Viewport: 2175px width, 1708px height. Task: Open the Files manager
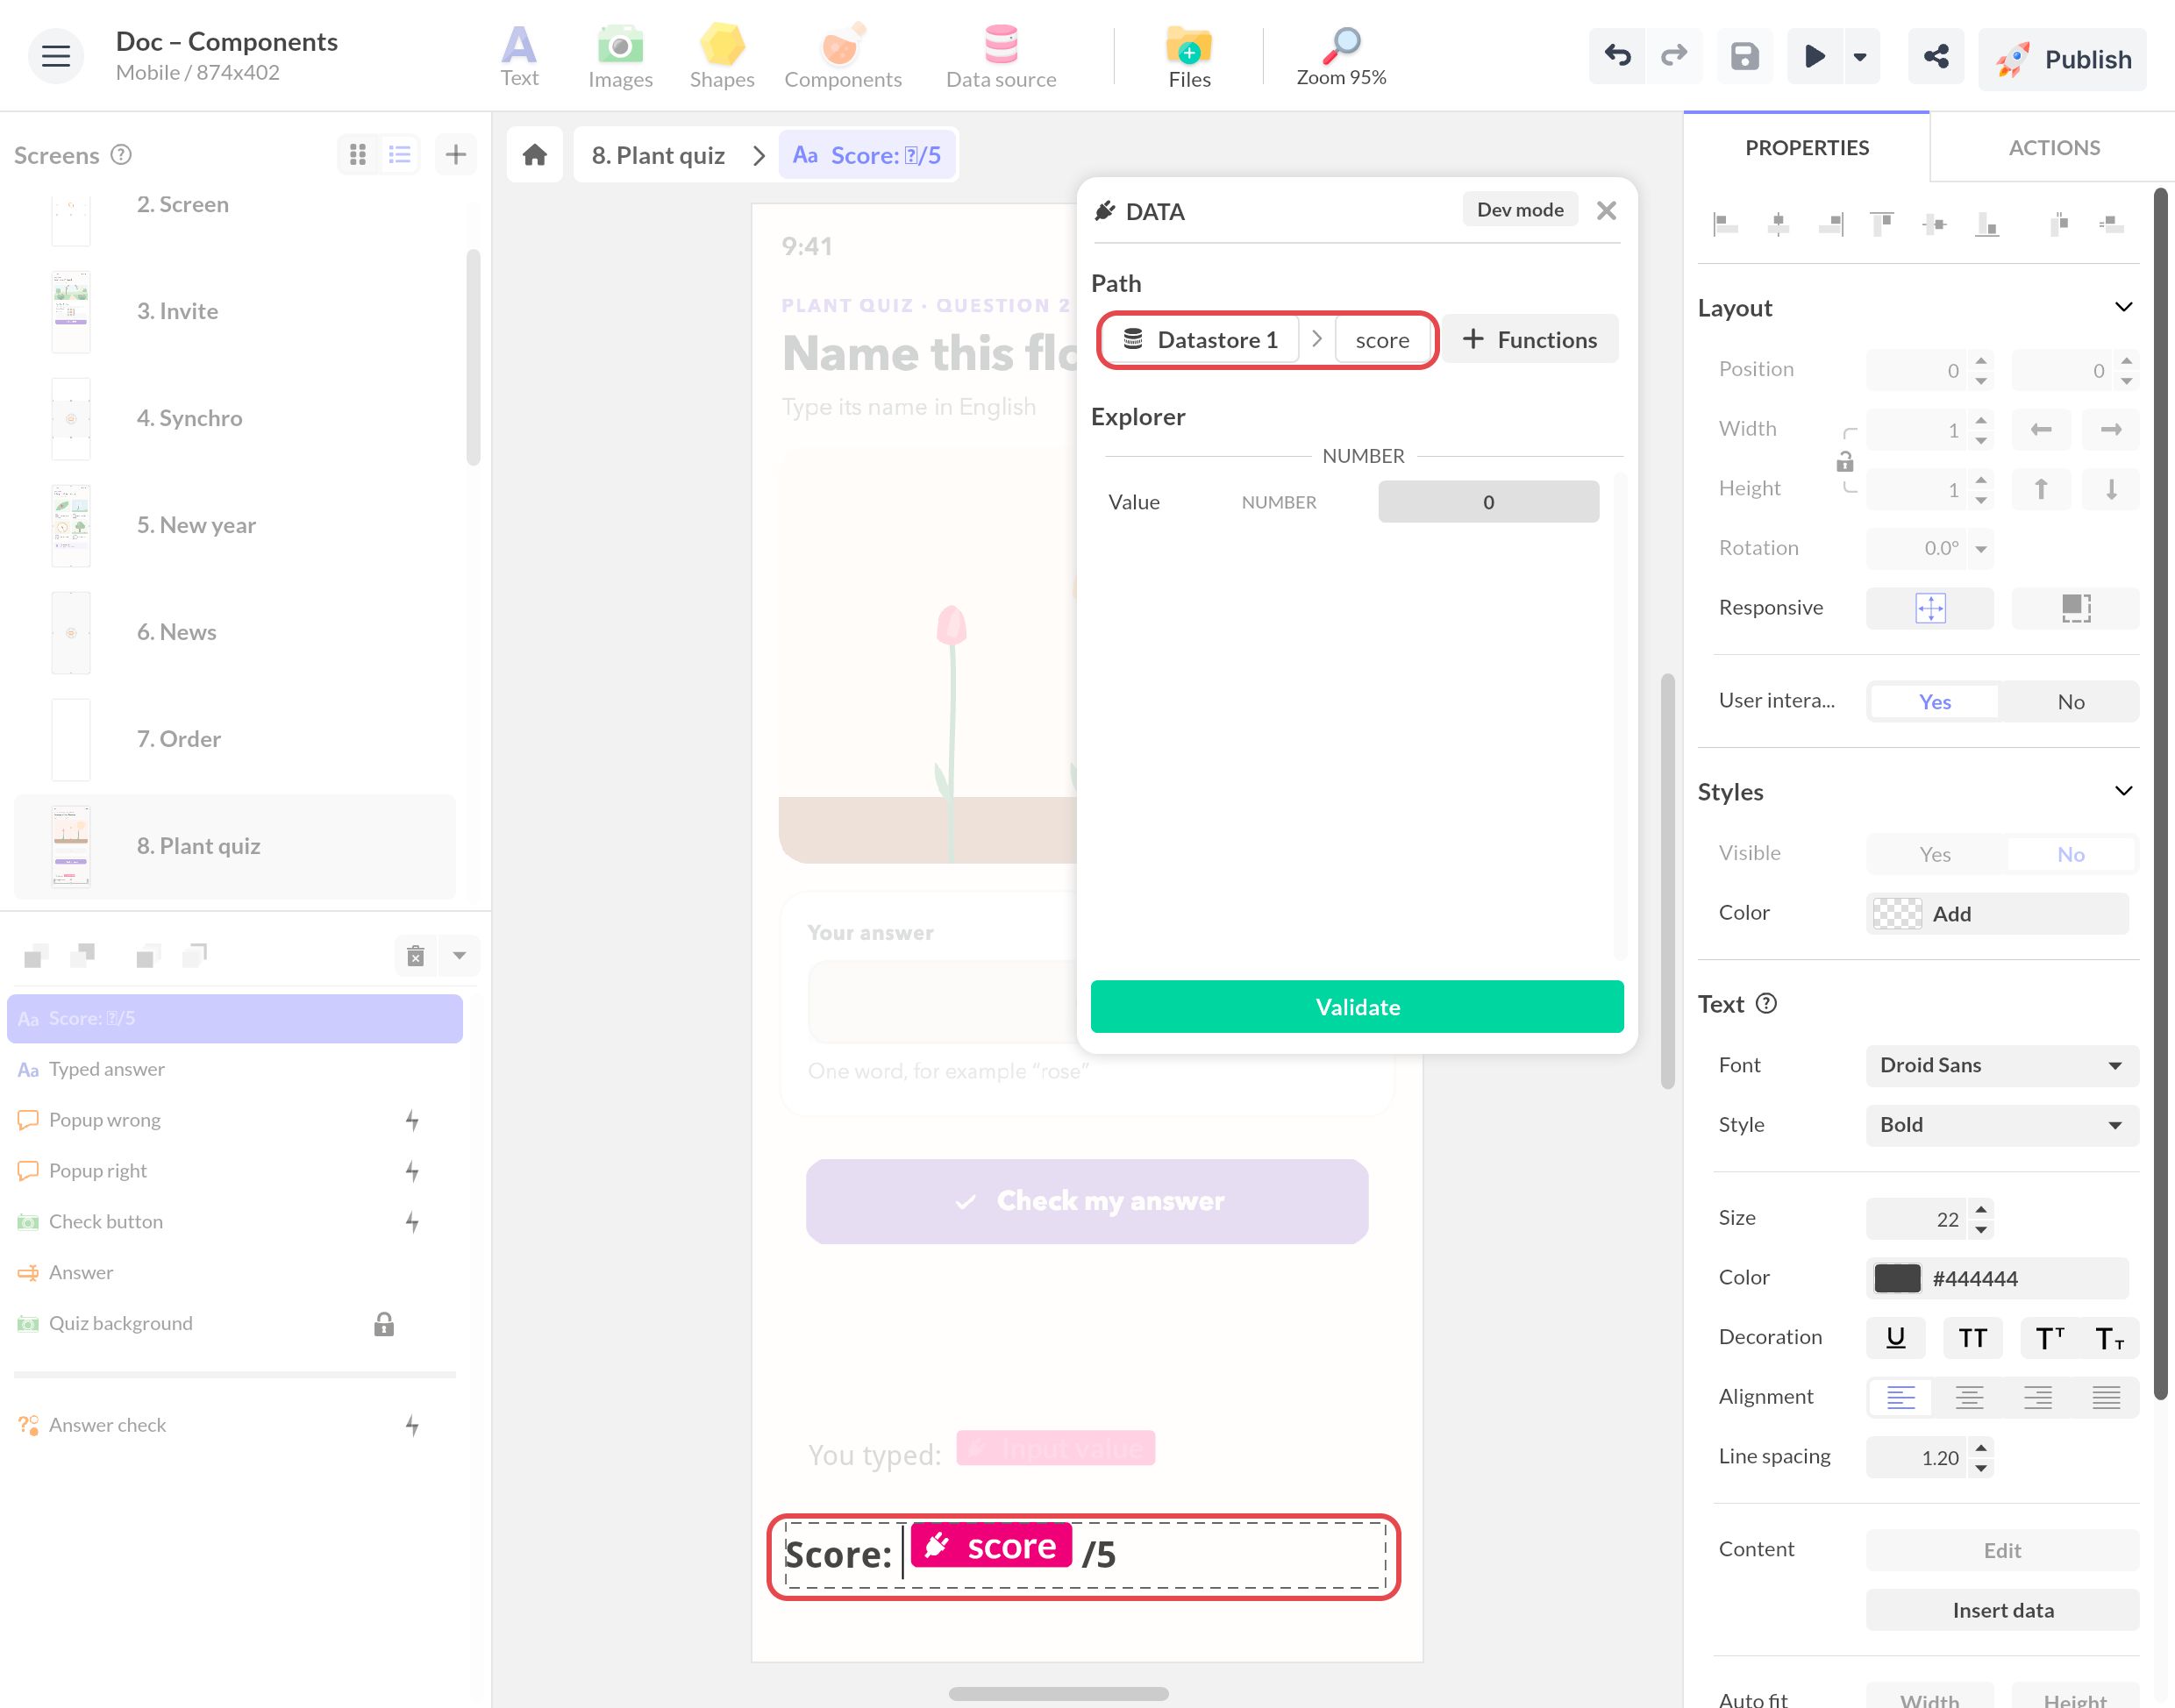[x=1189, y=57]
